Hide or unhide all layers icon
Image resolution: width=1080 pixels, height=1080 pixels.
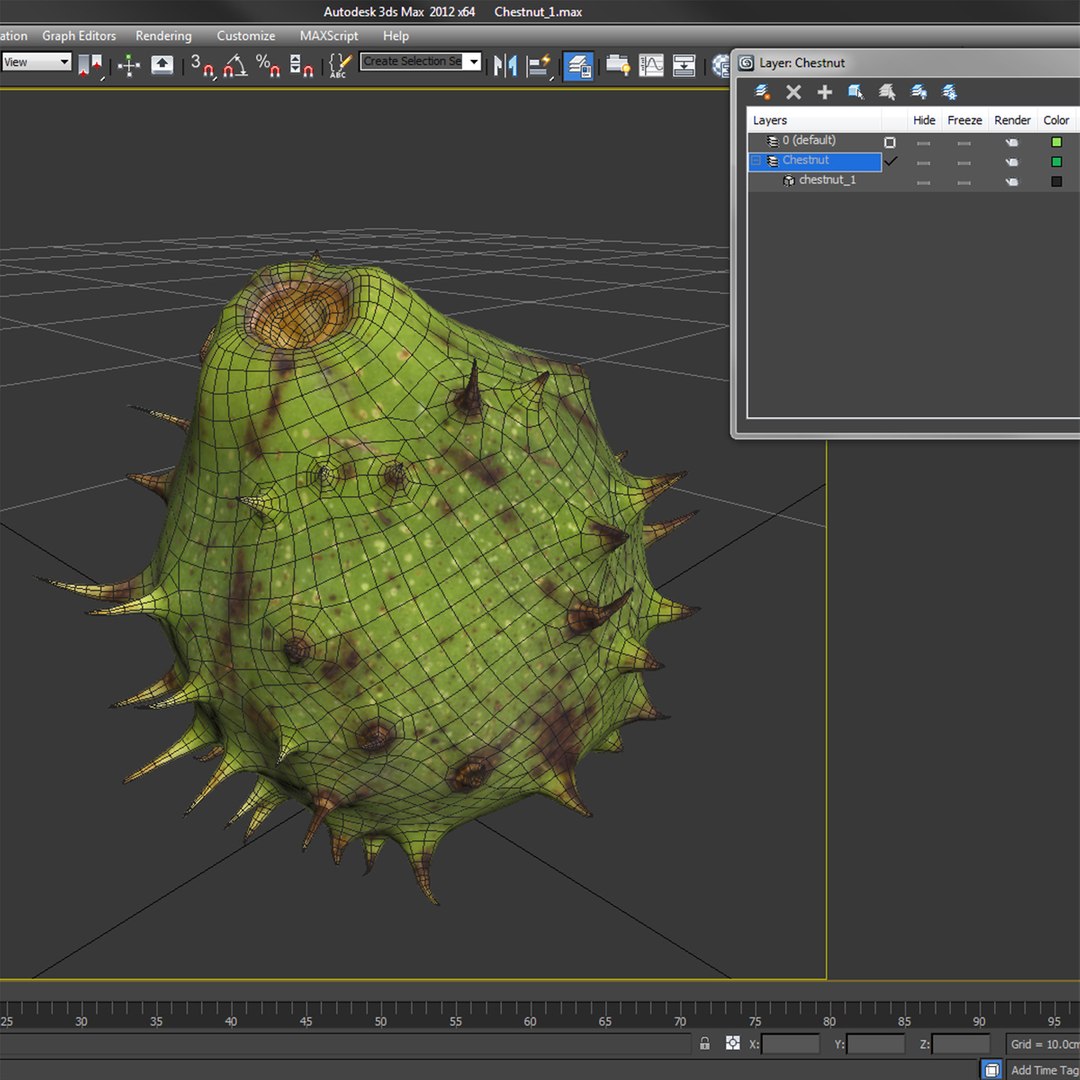tap(919, 92)
